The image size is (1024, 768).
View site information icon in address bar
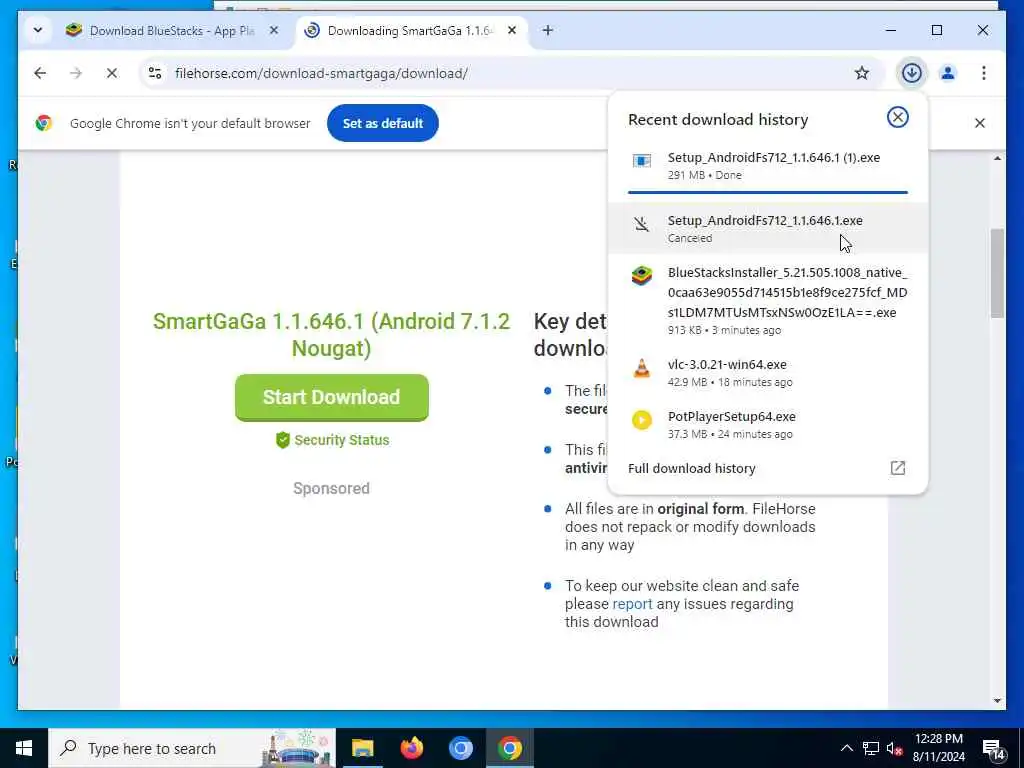click(x=155, y=73)
